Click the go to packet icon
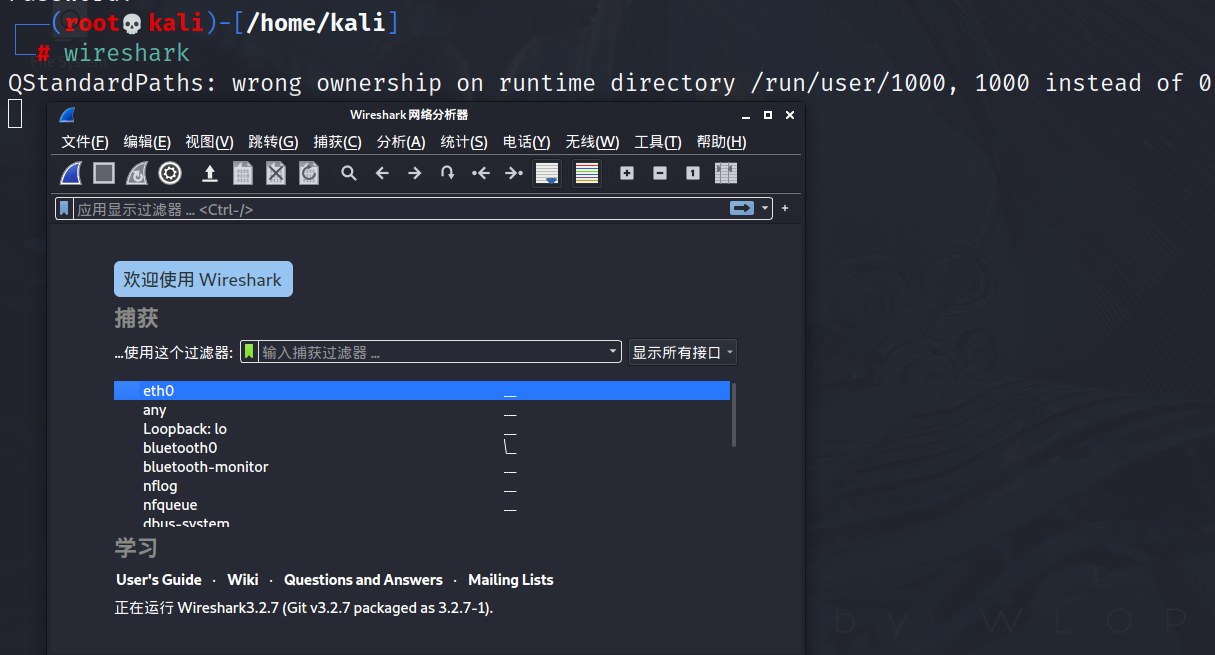 coord(448,174)
